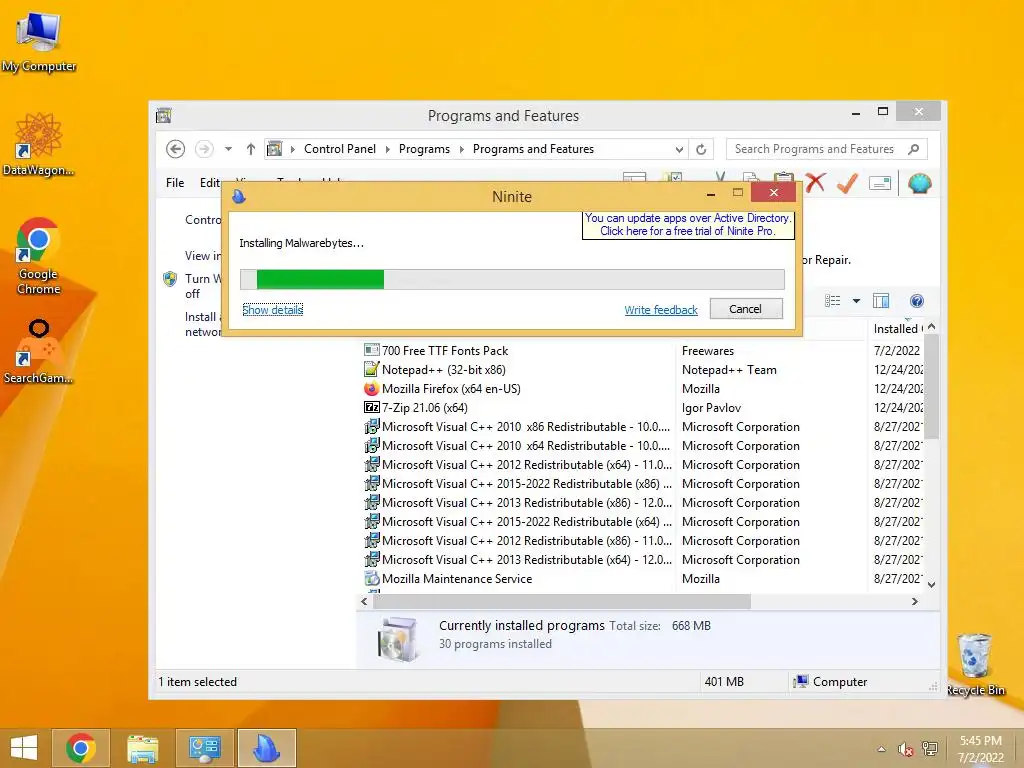The width and height of the screenshot is (1024, 768).
Task: Click the change view list icon
Action: (x=833, y=301)
